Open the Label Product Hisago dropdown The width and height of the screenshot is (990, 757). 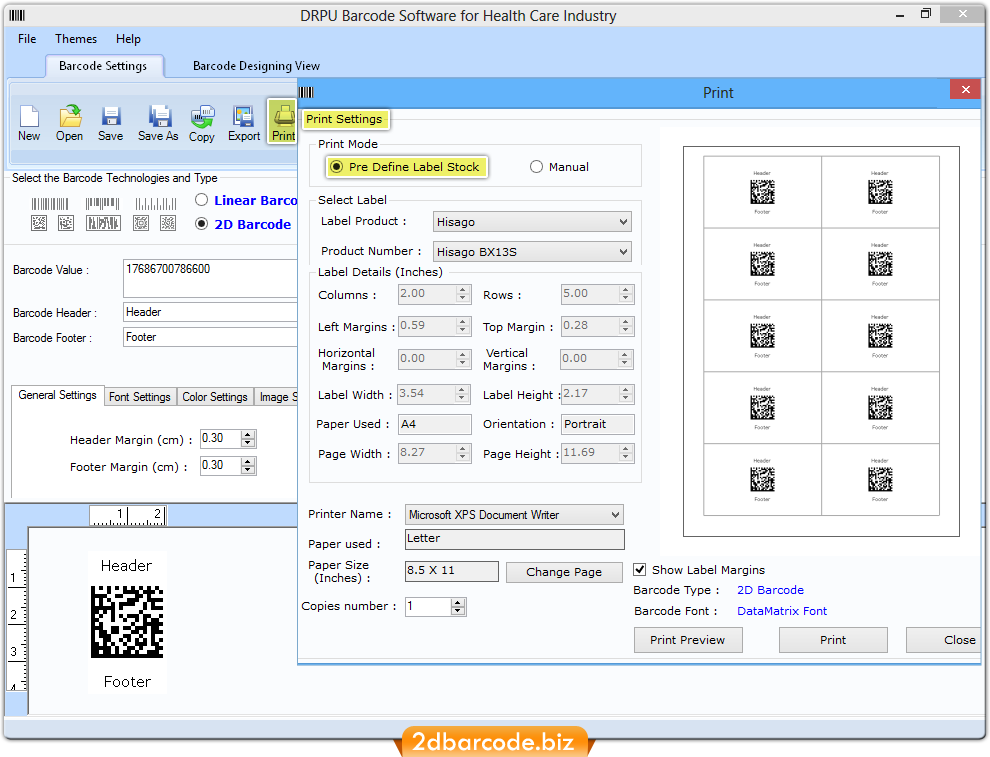coord(532,222)
